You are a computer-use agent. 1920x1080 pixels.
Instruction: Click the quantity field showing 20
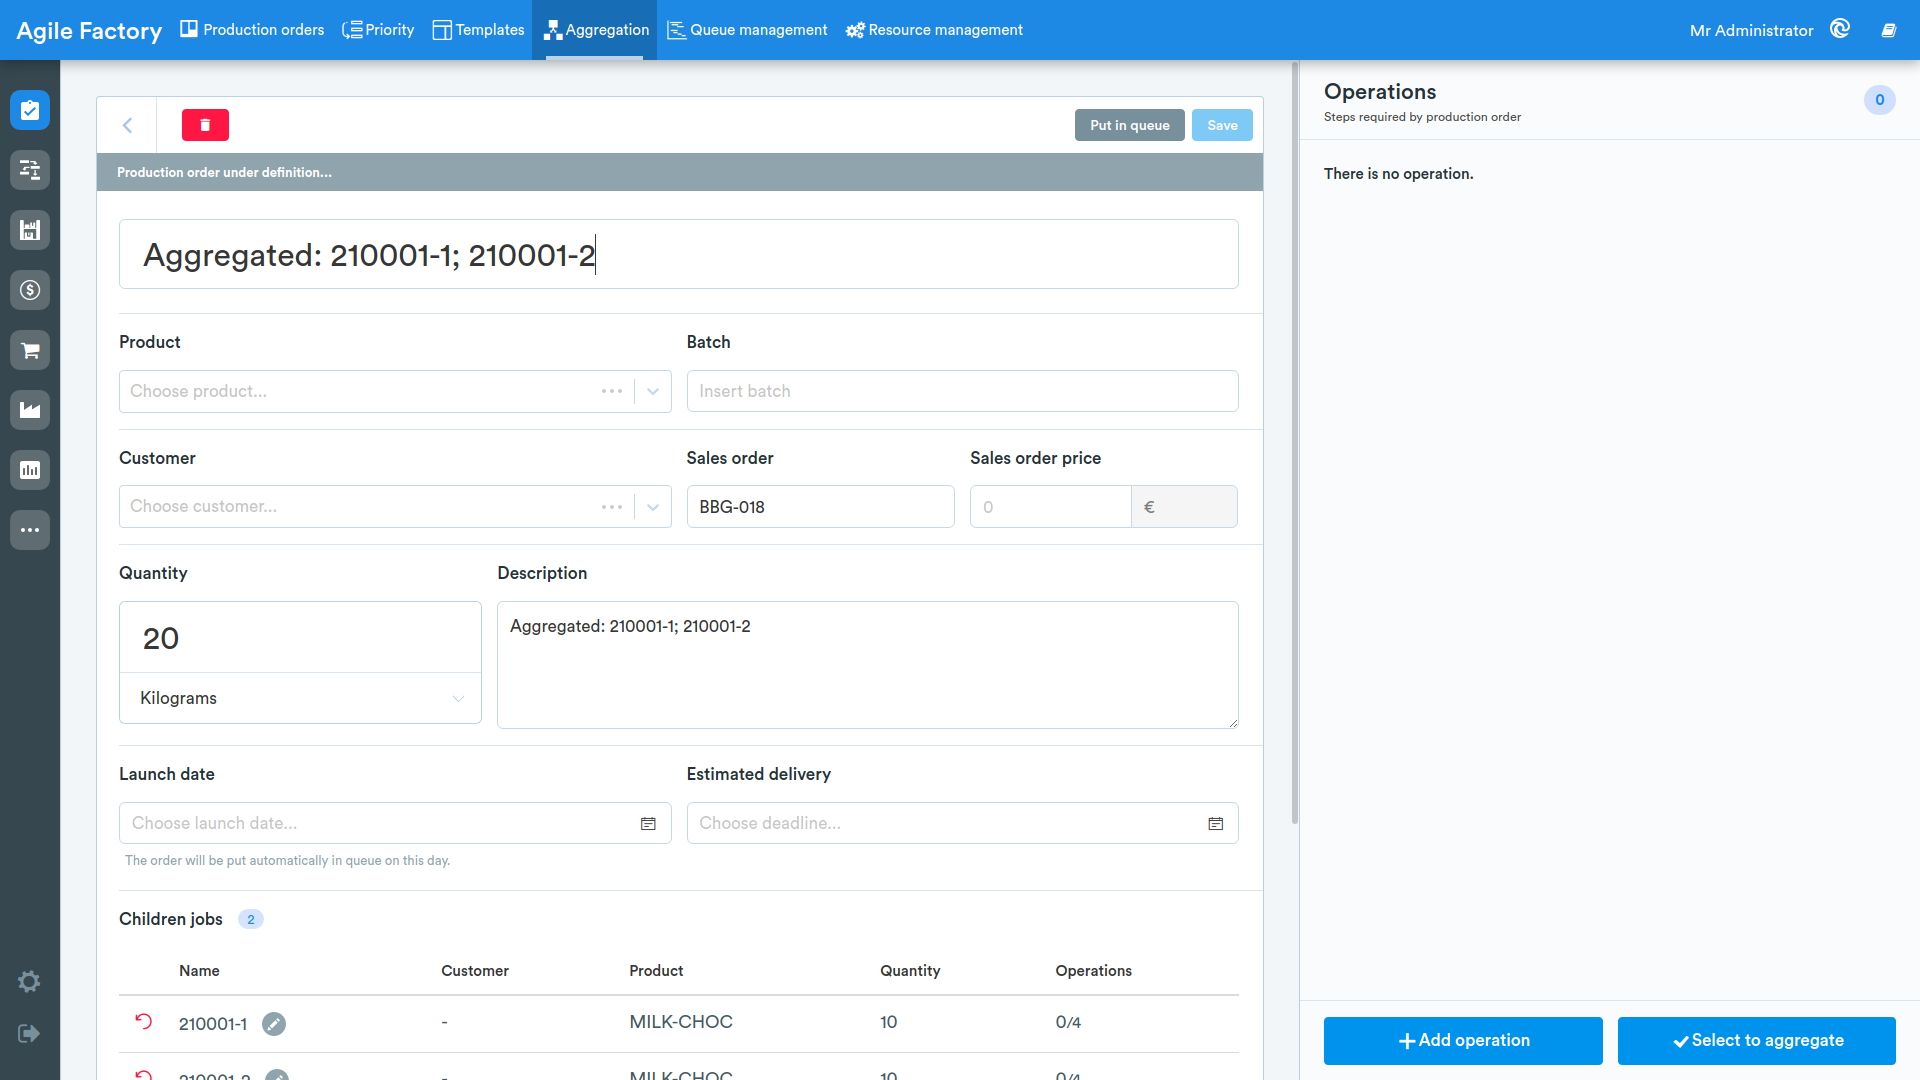click(300, 638)
